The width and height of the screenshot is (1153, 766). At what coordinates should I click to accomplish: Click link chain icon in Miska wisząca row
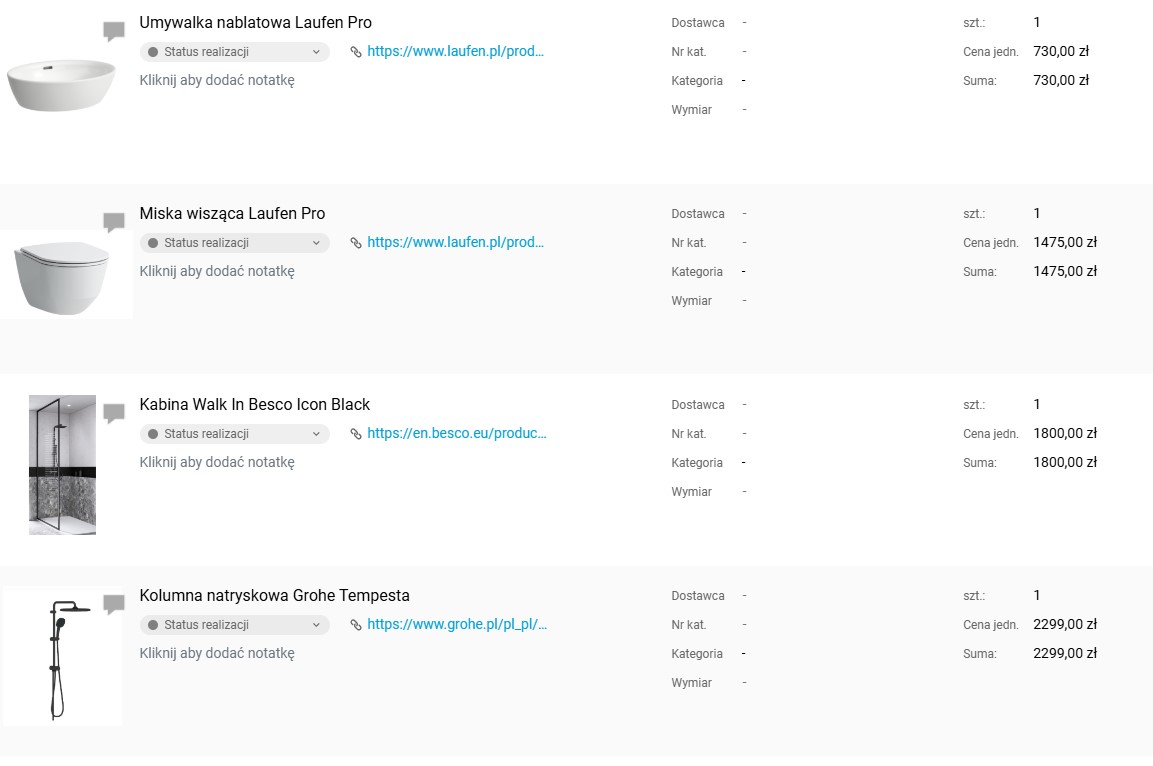pos(356,243)
